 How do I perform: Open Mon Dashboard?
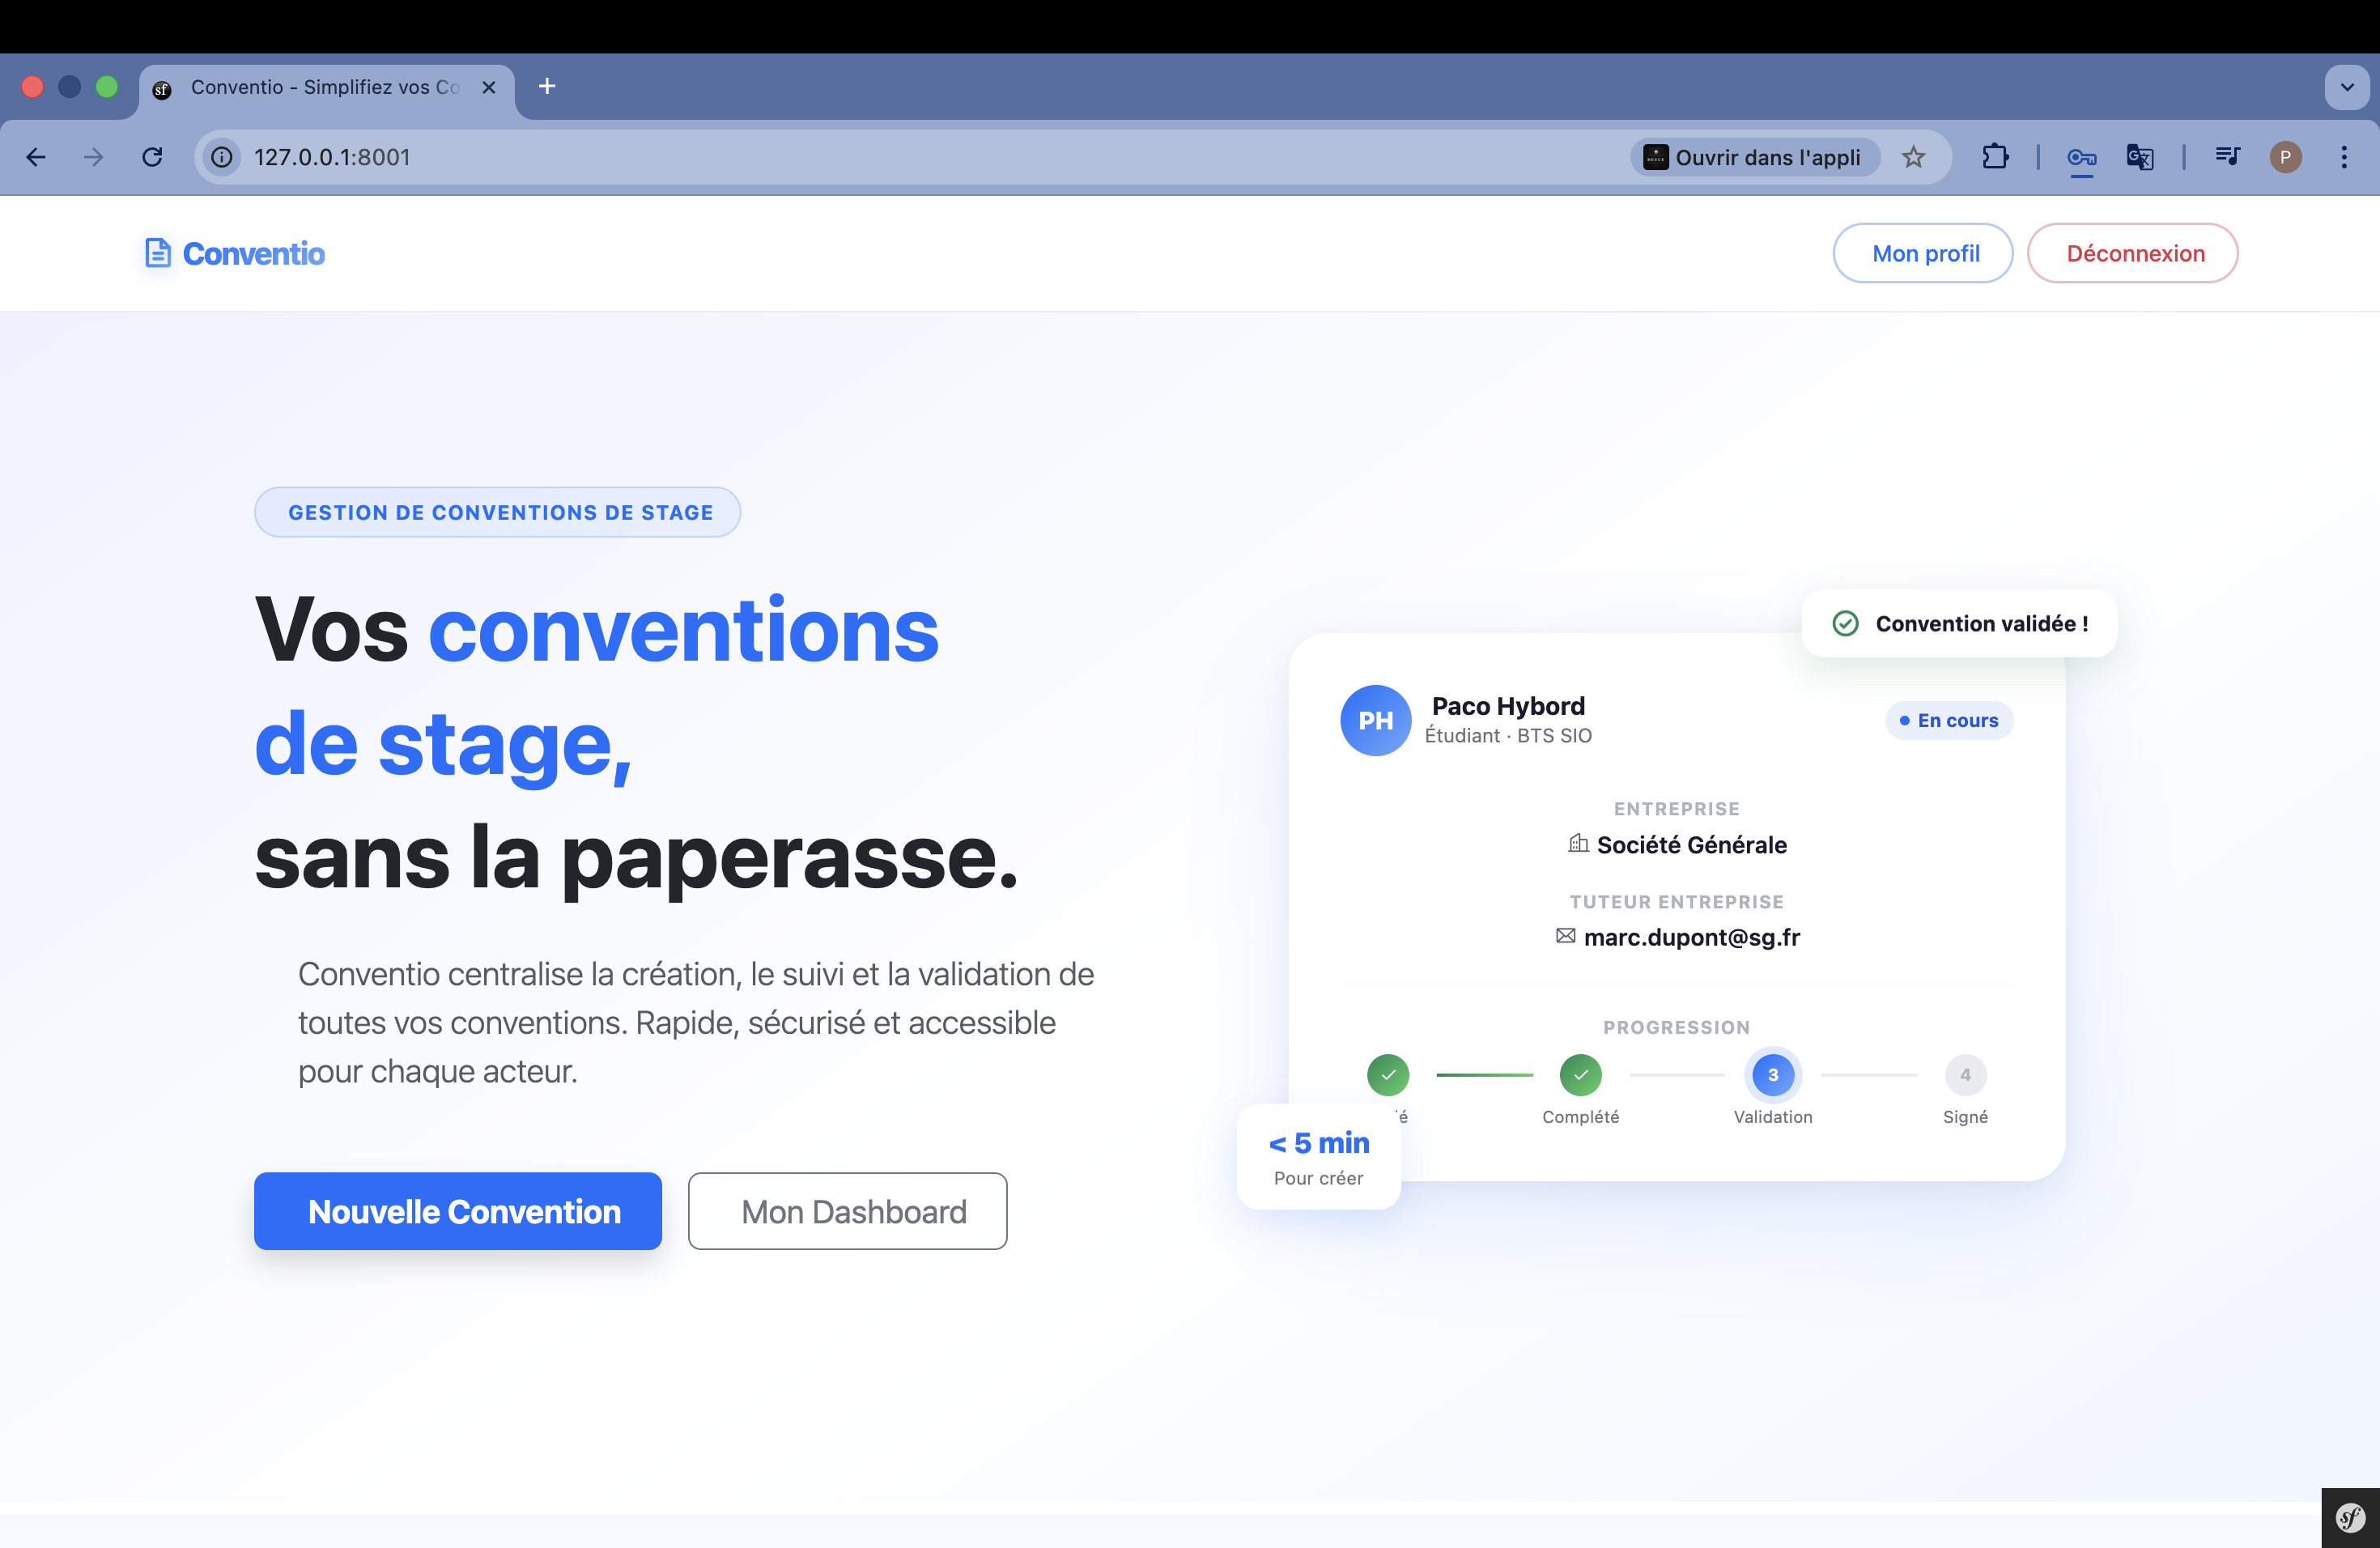(847, 1211)
